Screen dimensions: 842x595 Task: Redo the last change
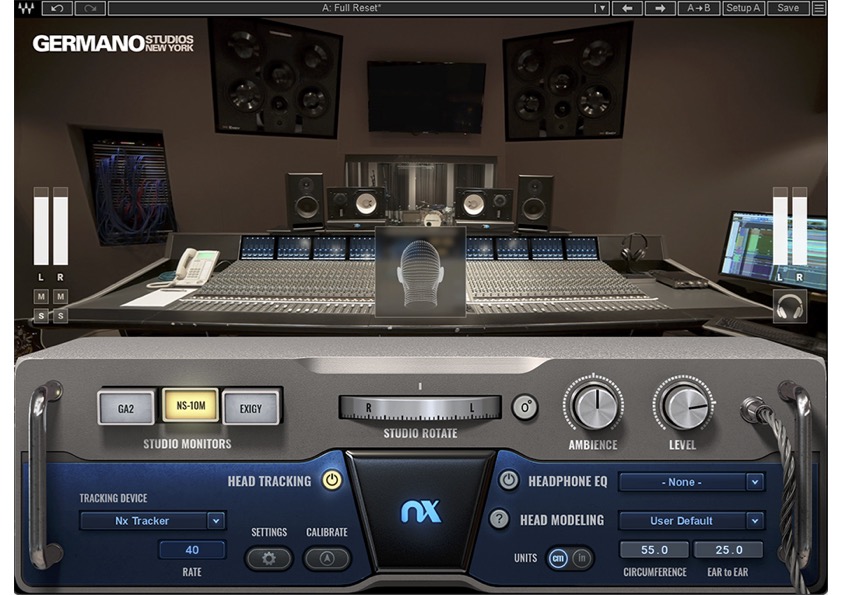[x=90, y=8]
